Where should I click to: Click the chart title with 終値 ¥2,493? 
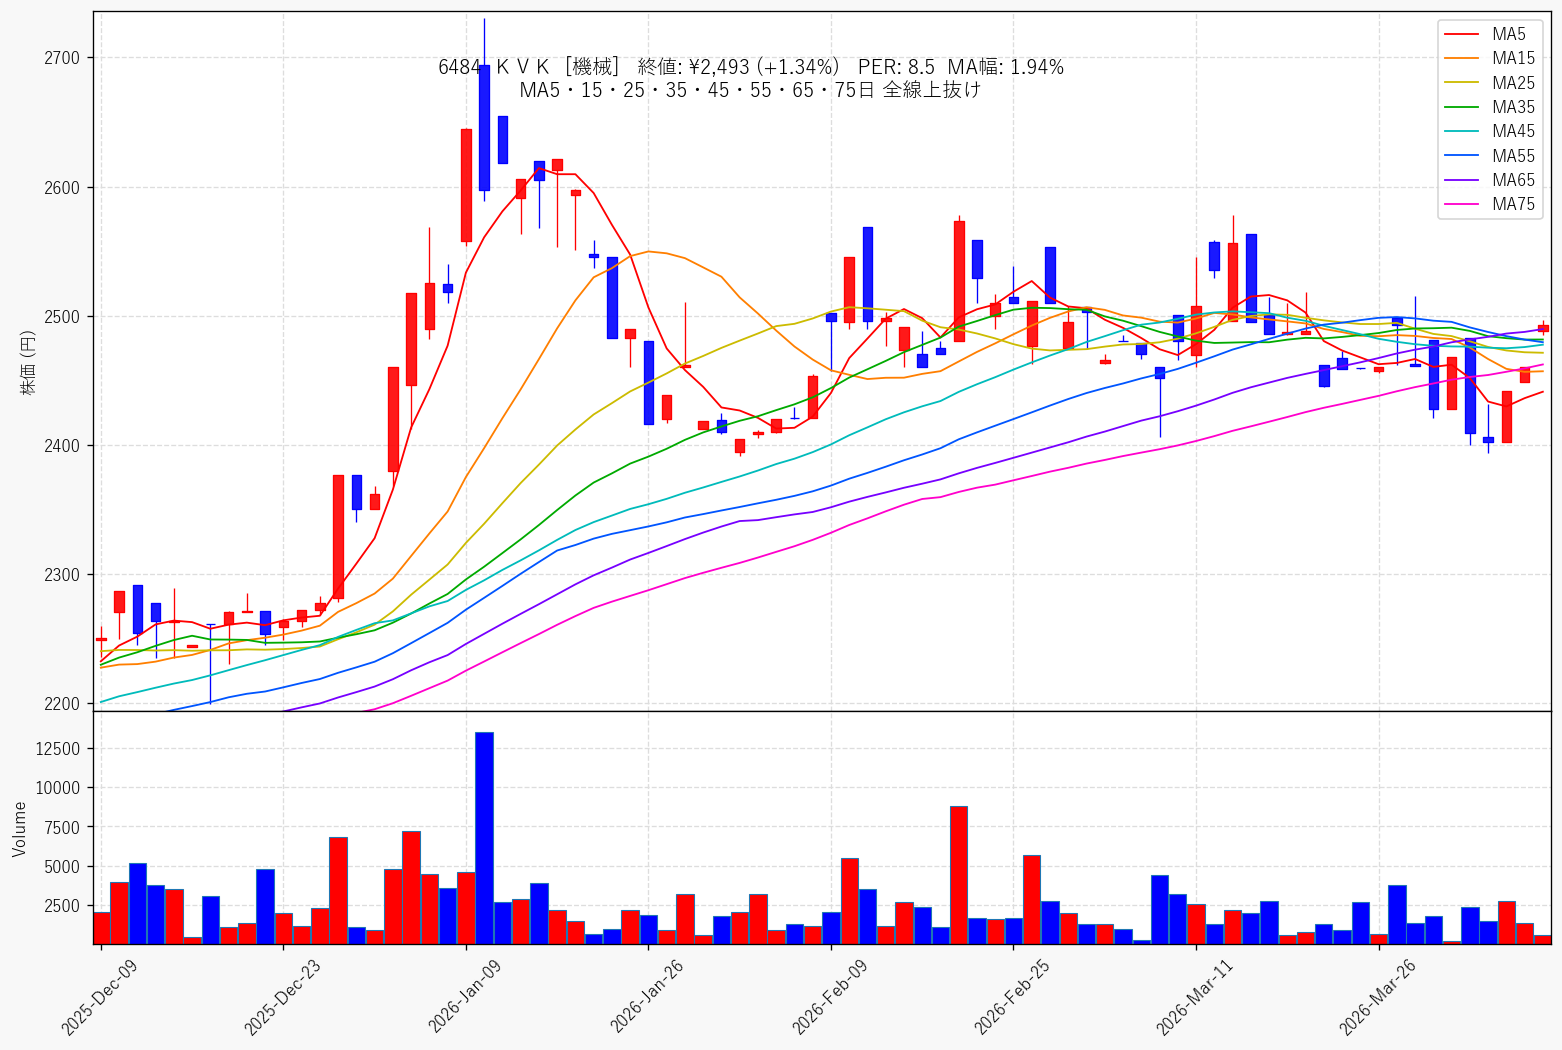pyautogui.click(x=751, y=67)
